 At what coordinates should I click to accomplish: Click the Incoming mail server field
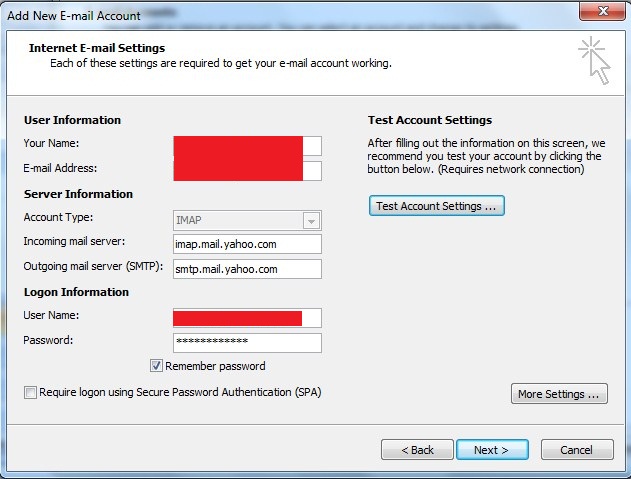click(x=247, y=244)
